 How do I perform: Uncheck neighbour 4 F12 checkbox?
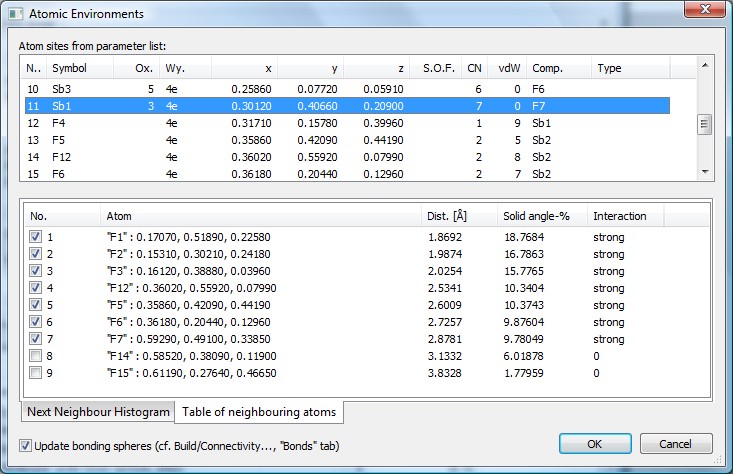click(x=35, y=287)
